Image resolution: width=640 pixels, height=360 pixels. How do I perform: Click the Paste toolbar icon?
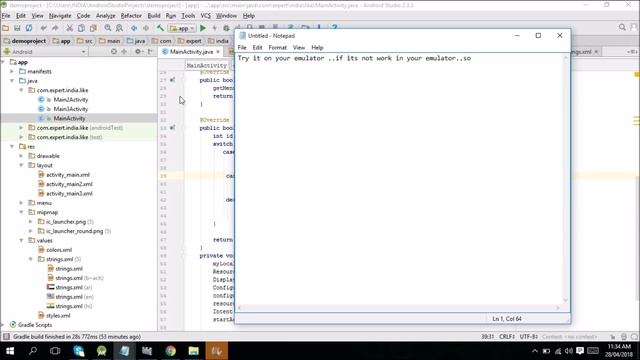point(93,28)
